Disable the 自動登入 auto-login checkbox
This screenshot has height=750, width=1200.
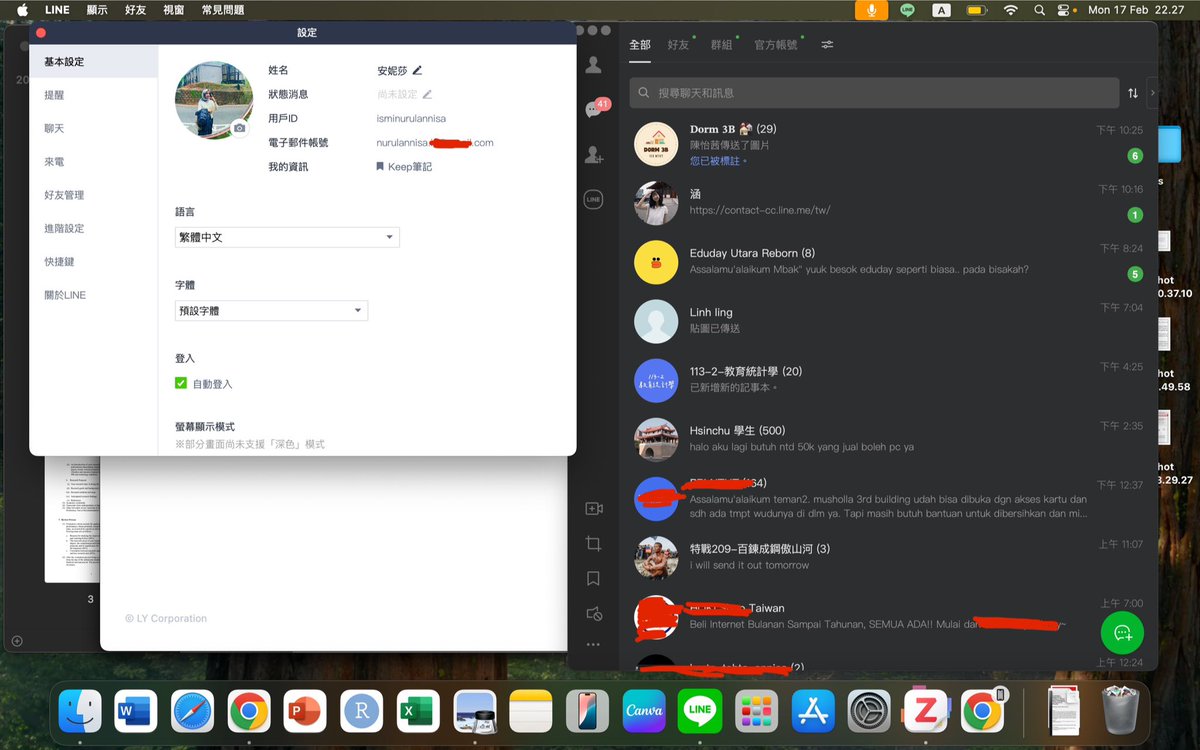click(x=181, y=383)
